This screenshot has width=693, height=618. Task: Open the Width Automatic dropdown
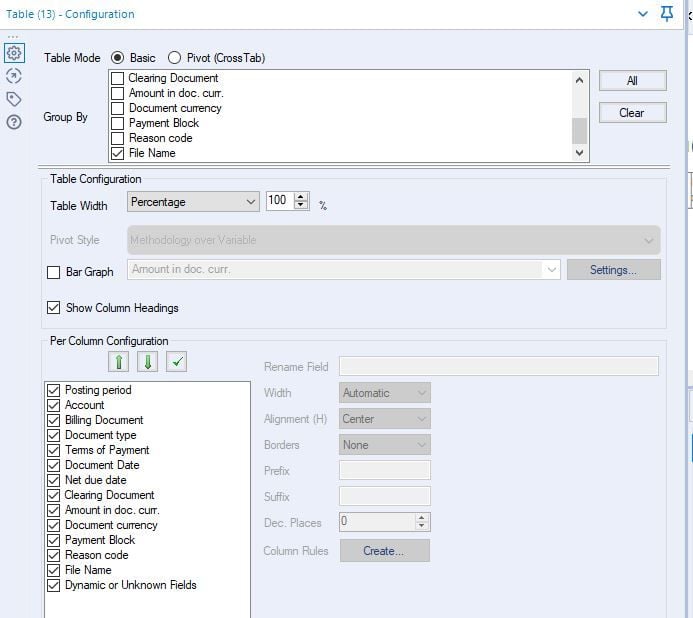pos(385,393)
